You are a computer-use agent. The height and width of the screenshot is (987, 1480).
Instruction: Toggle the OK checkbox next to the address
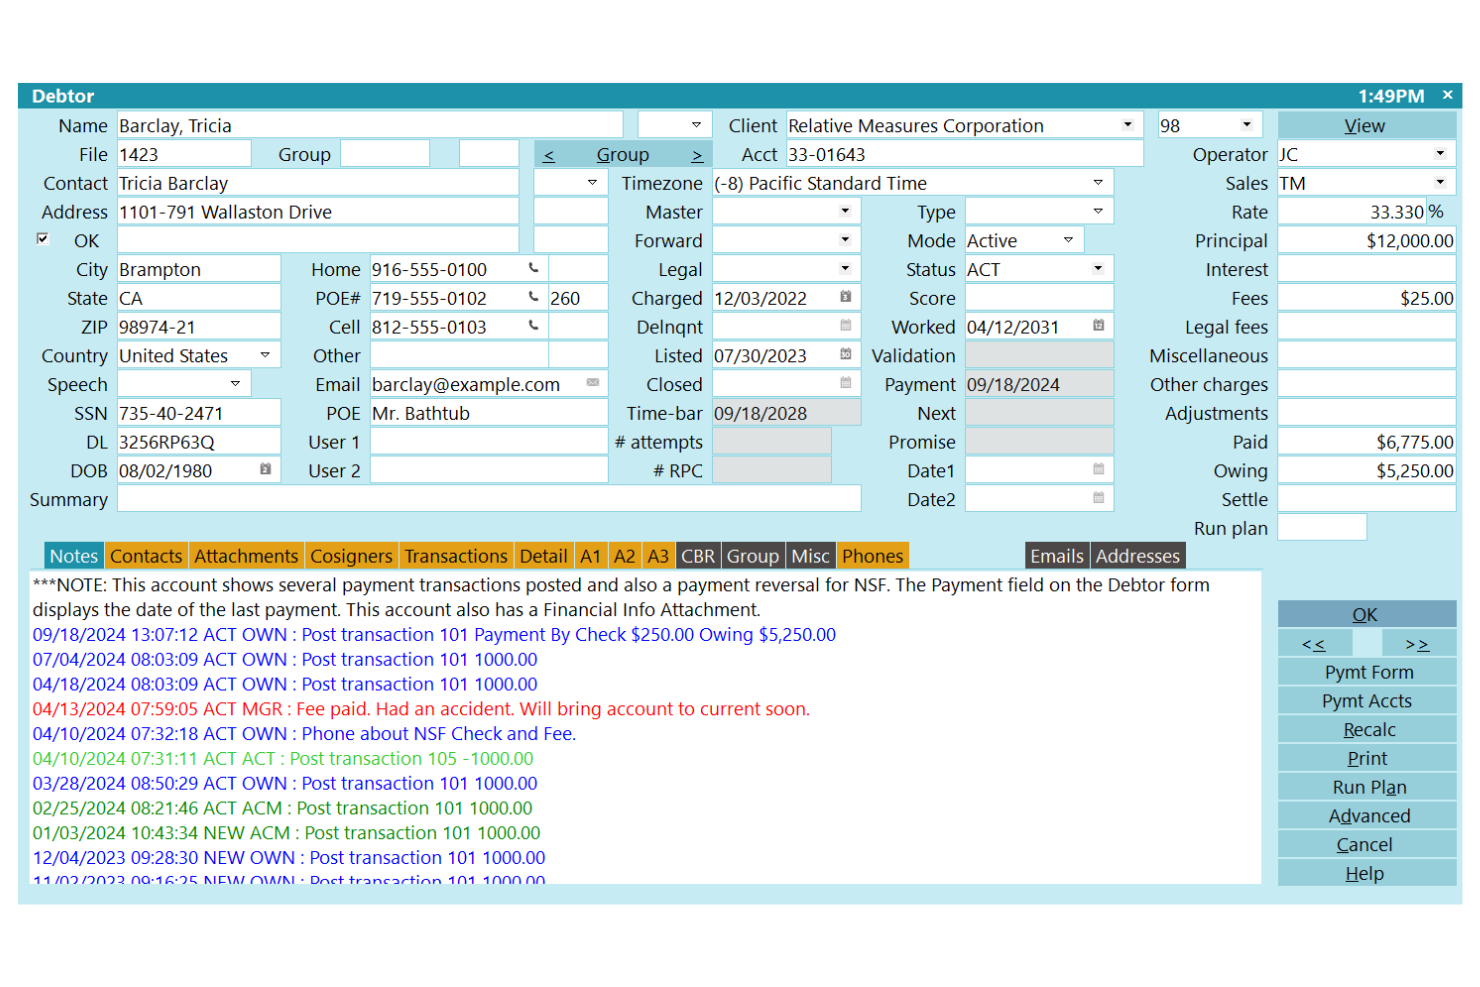pos(42,240)
